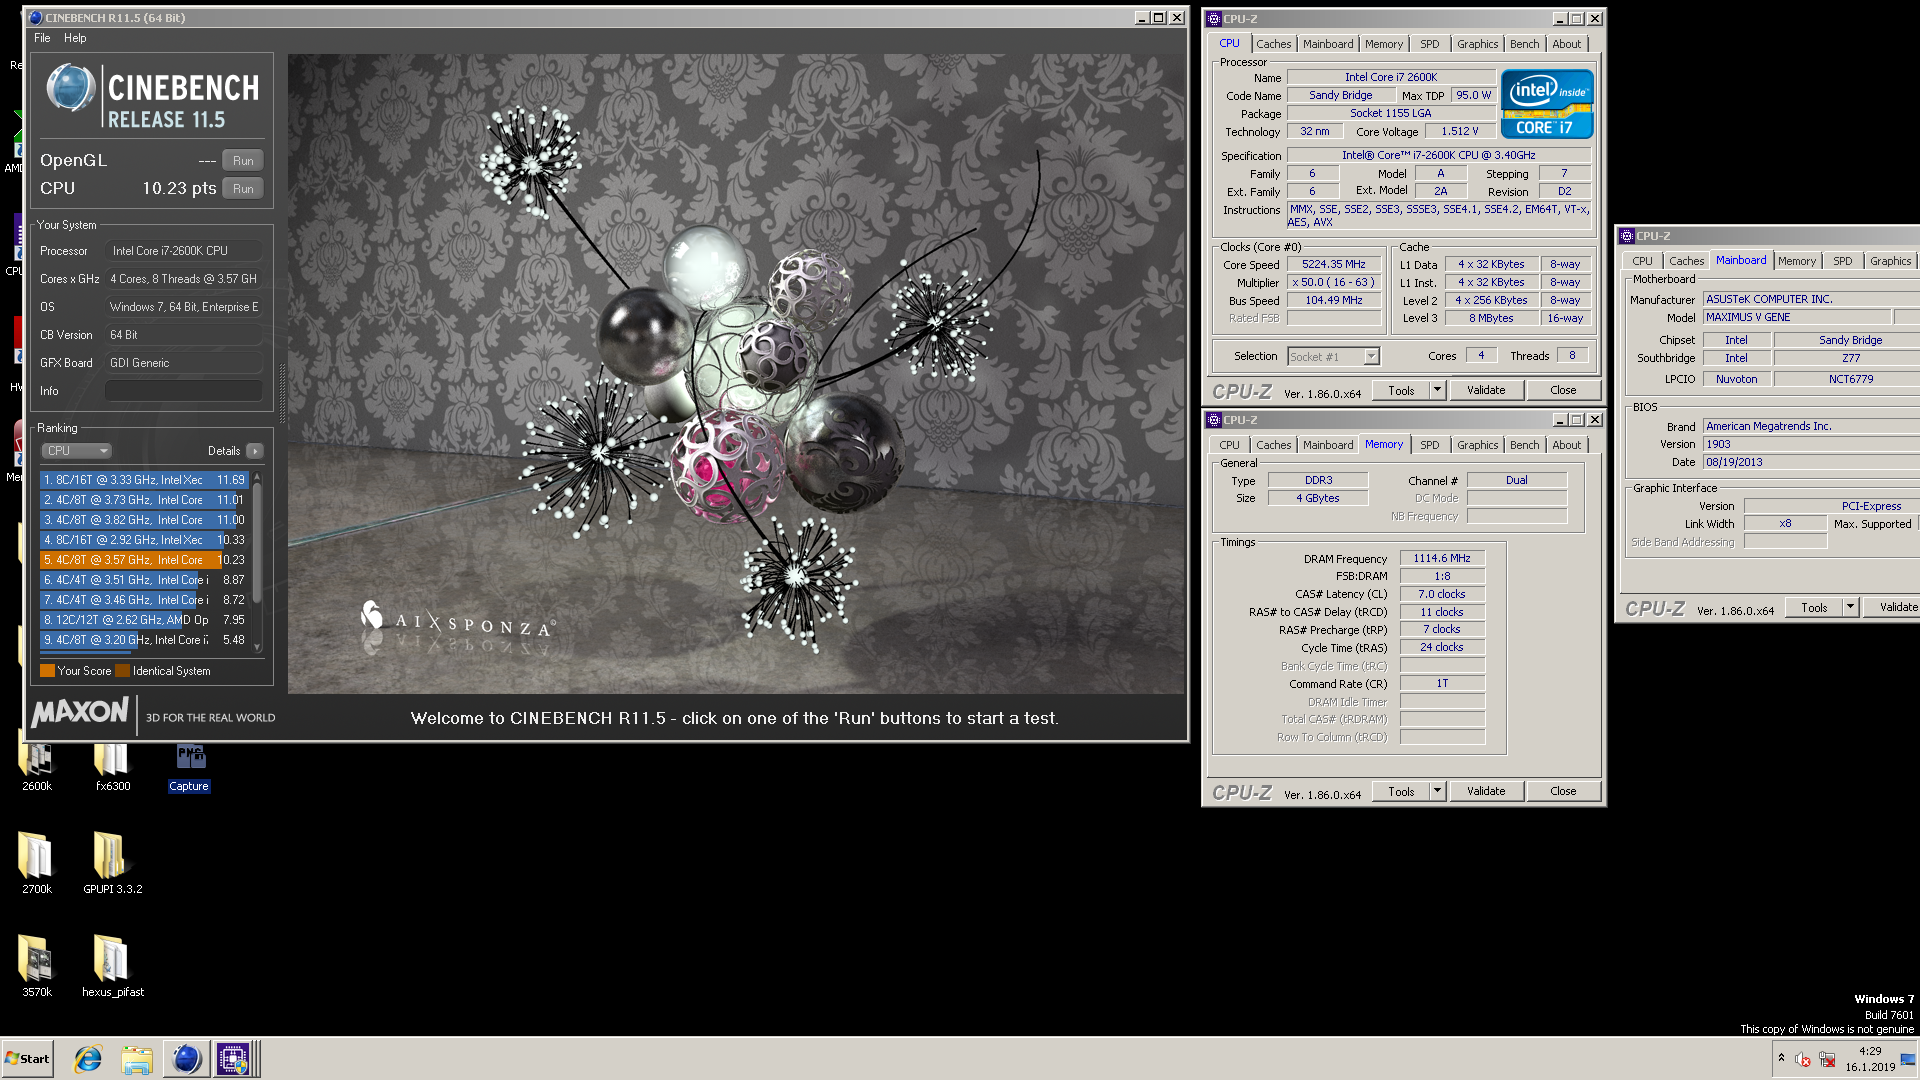
Task: Open the Cinebench File menu
Action: [x=42, y=38]
